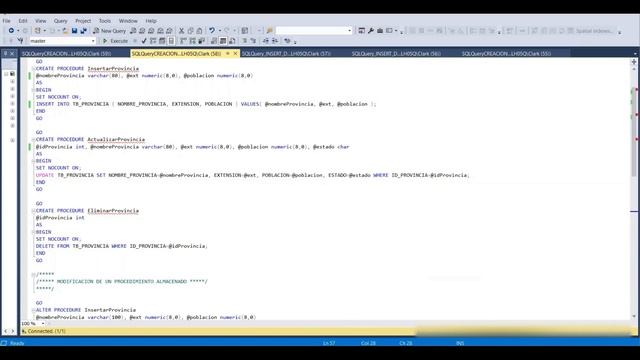Open the Project menu
The width and height of the screenshot is (640, 360).
(83, 21)
